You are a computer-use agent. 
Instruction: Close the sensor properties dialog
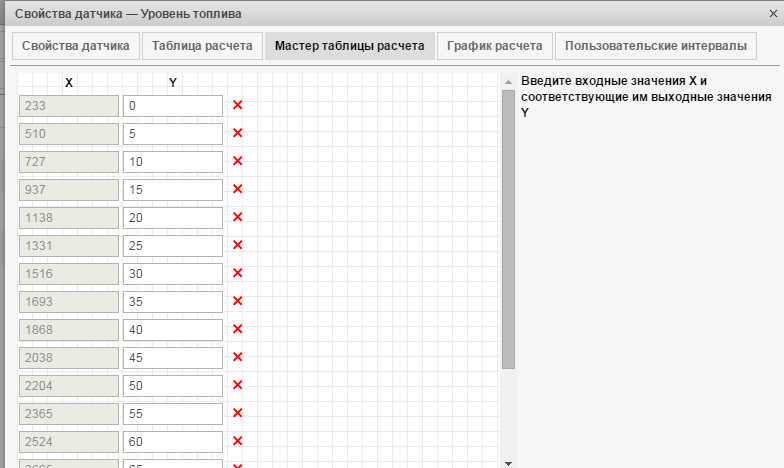click(x=769, y=14)
